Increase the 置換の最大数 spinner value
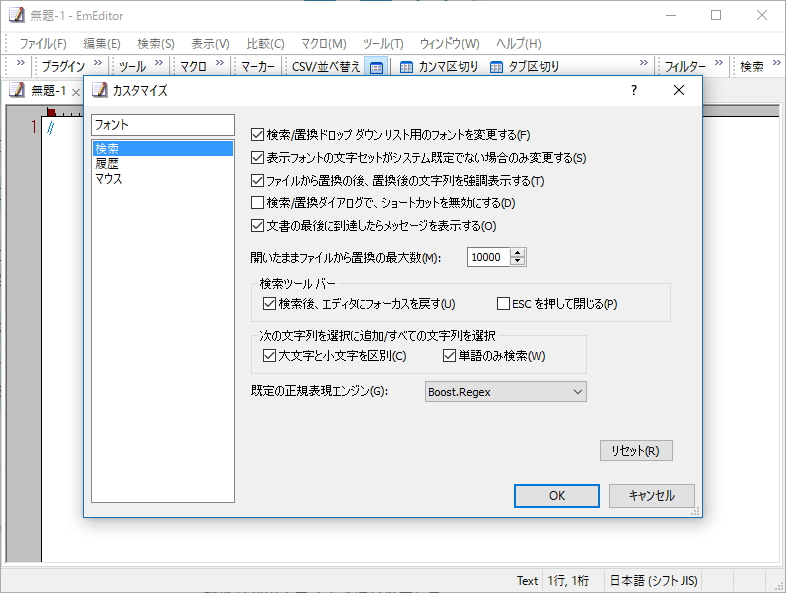Screen dimensions: 786x593 518,253
